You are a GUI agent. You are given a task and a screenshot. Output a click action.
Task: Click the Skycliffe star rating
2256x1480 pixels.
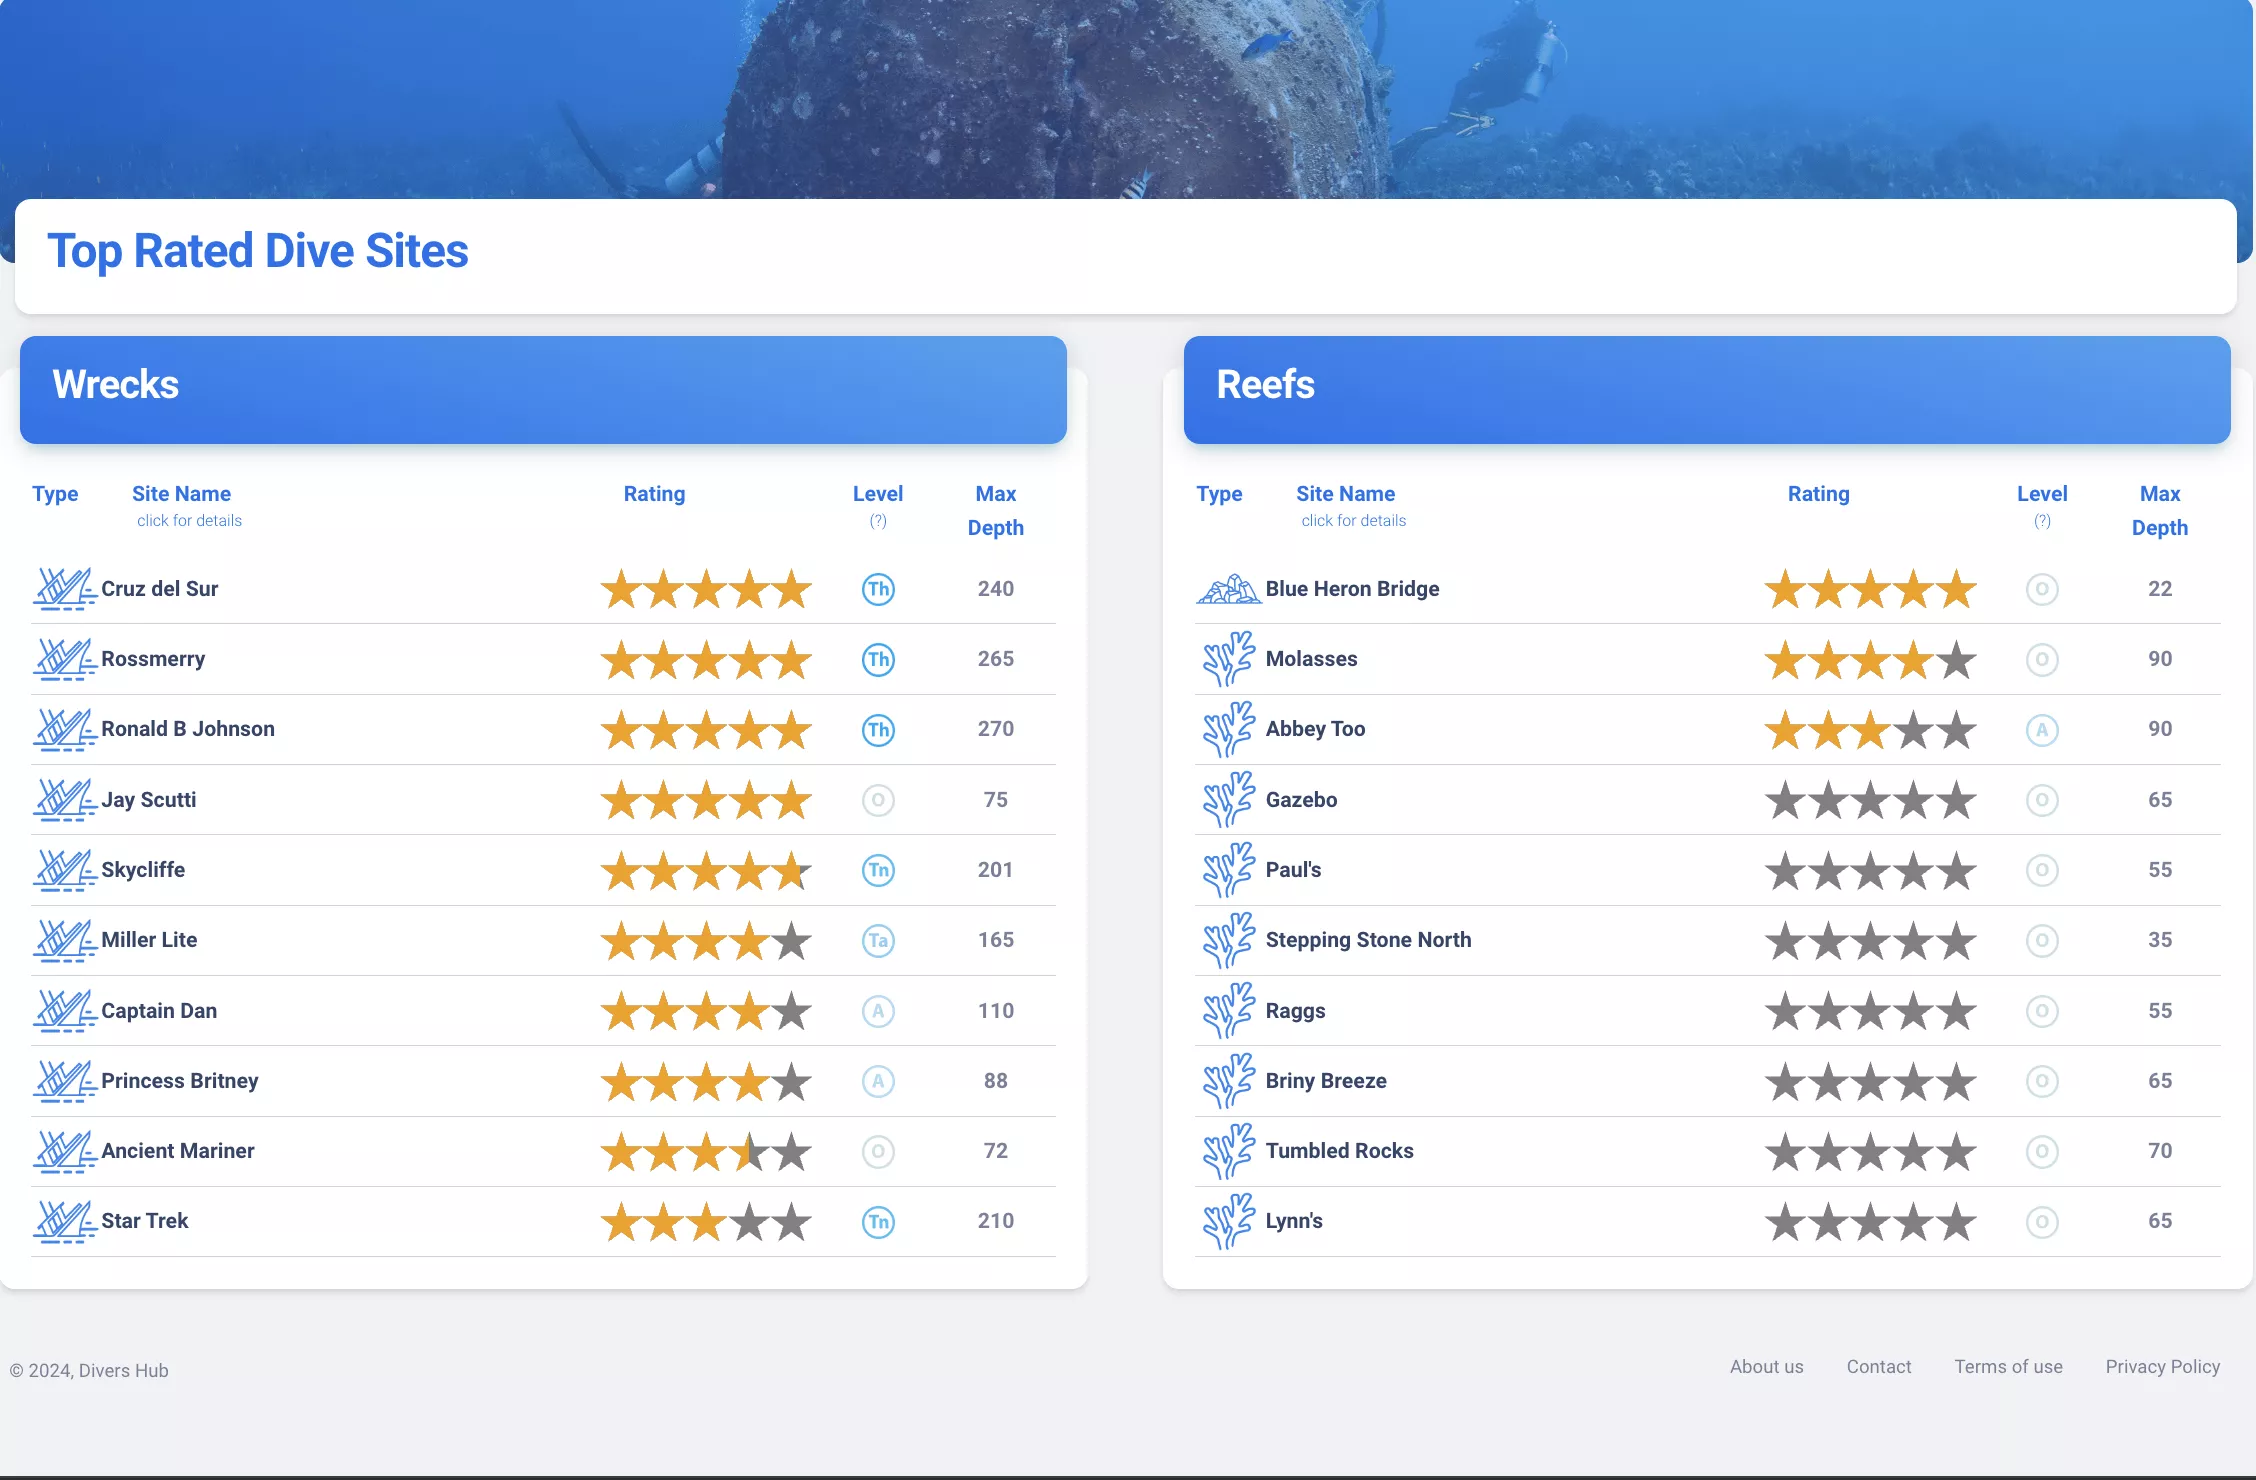(706, 870)
